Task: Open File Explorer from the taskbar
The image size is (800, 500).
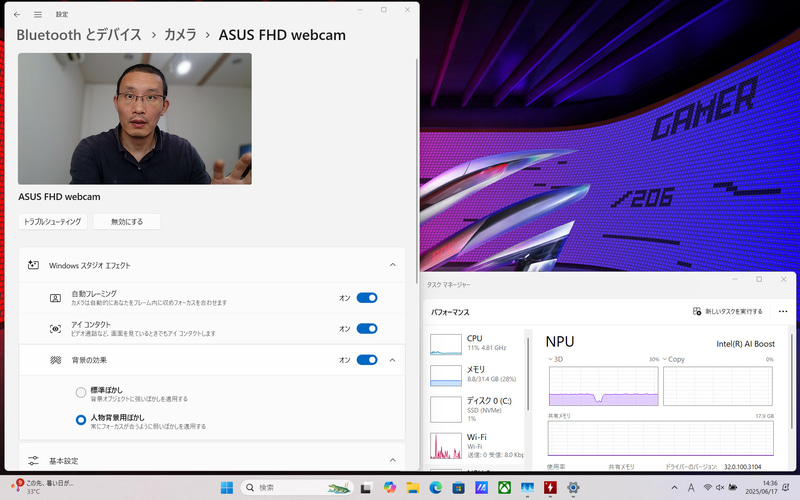Action: click(x=412, y=488)
